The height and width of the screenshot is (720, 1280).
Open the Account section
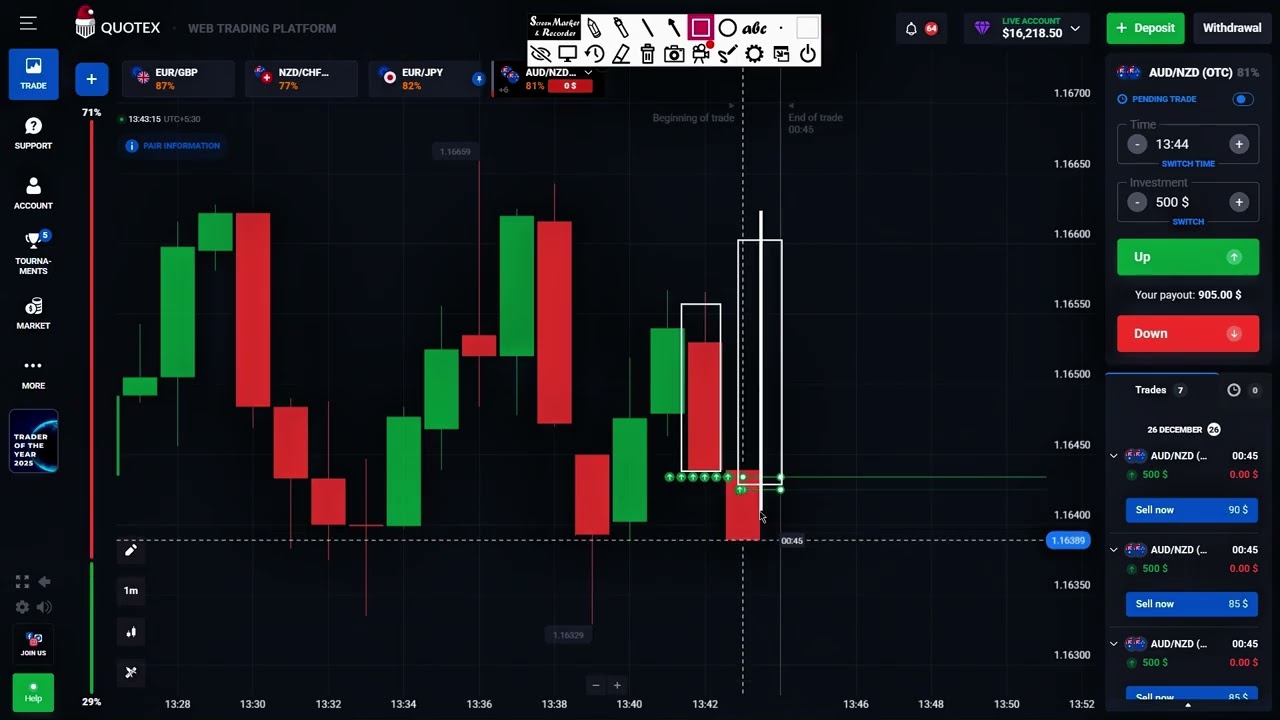(x=33, y=193)
